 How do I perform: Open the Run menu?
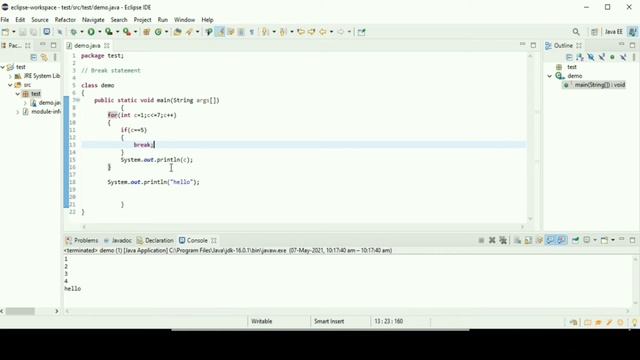162,20
